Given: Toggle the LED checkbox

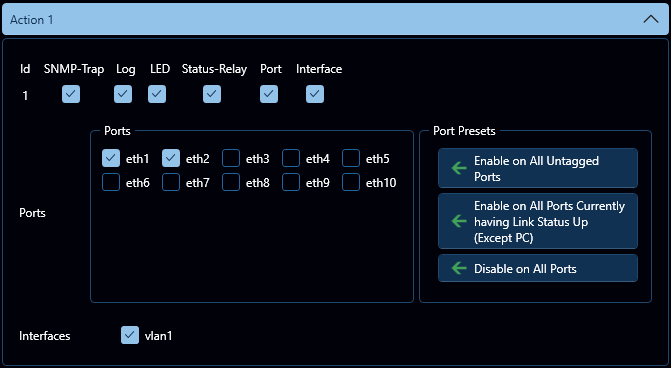Looking at the screenshot, I should [x=157, y=94].
